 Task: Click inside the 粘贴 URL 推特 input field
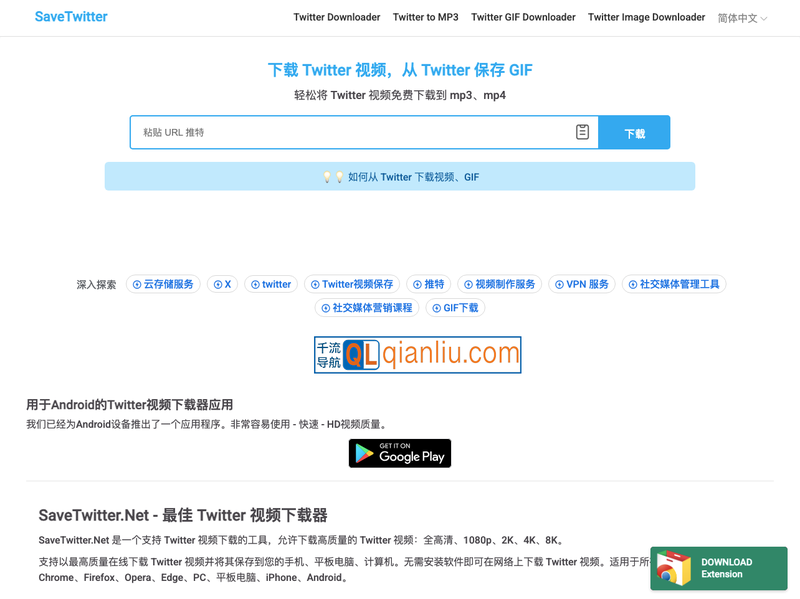[300, 131]
